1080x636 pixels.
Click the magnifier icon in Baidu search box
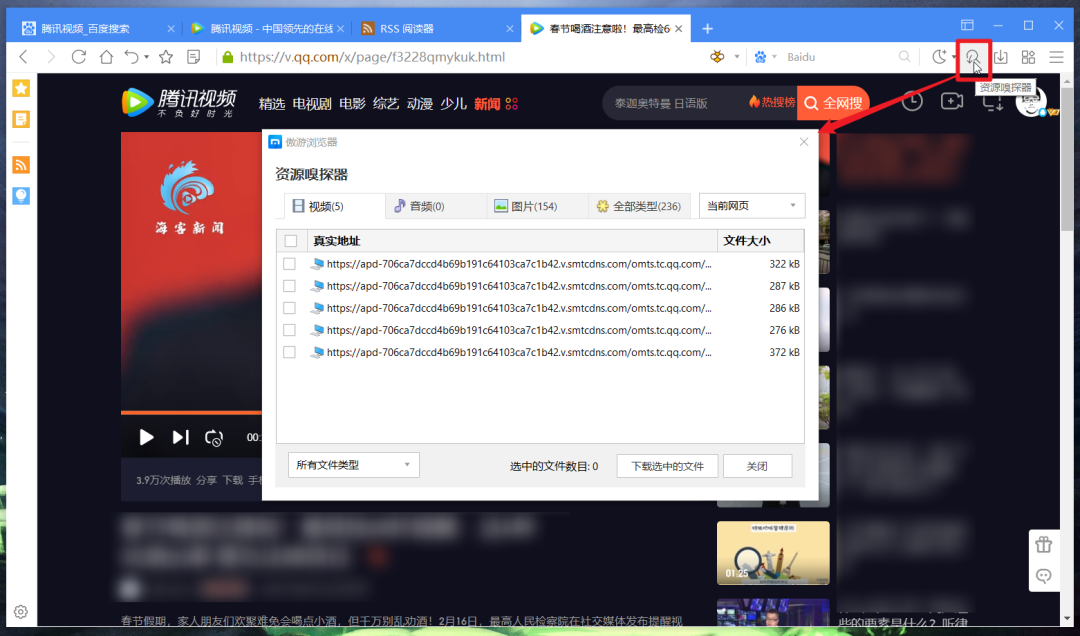pos(904,57)
